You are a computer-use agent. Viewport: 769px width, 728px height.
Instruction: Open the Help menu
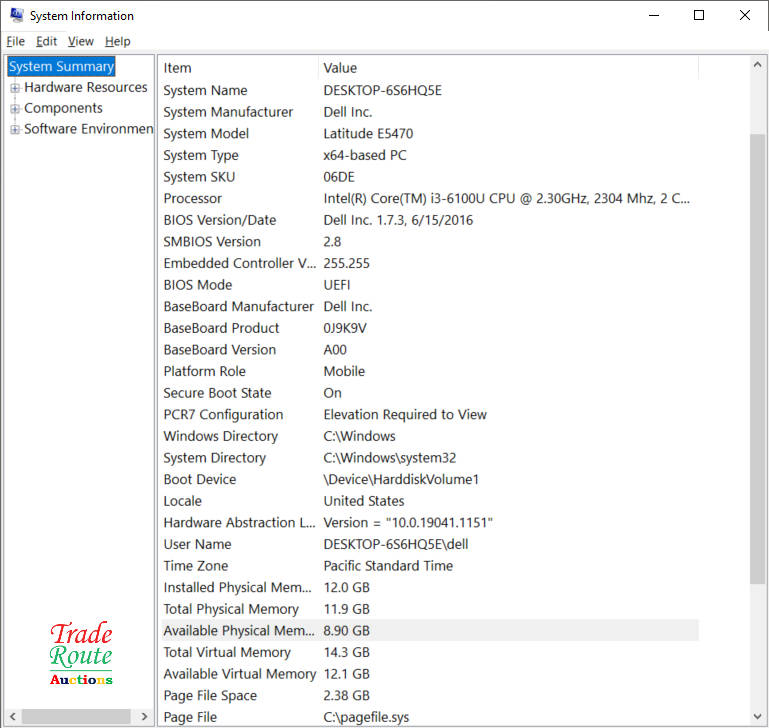[117, 41]
